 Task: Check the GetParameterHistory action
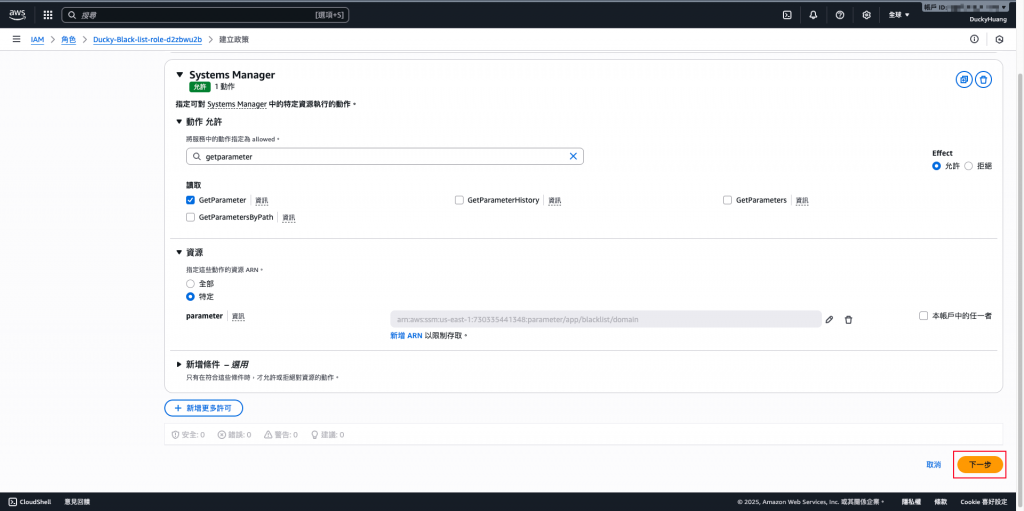459,200
